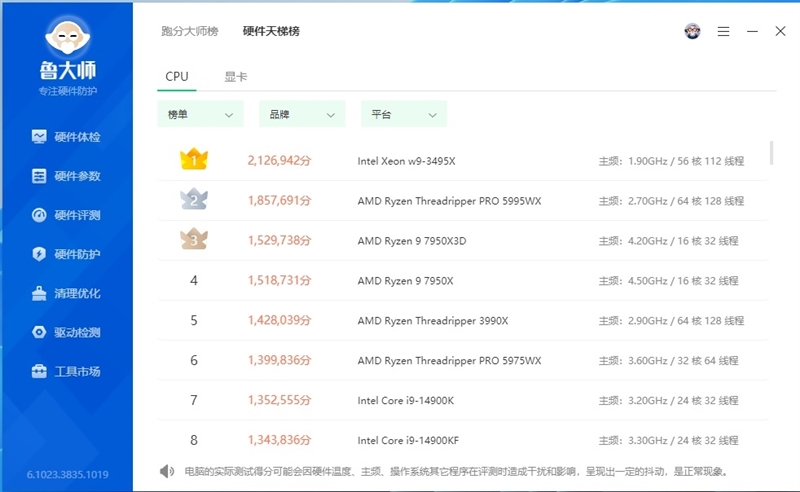Viewport: 800px width, 492px height.
Task: Select 清理优化 in the sidebar
Action: (x=66, y=293)
